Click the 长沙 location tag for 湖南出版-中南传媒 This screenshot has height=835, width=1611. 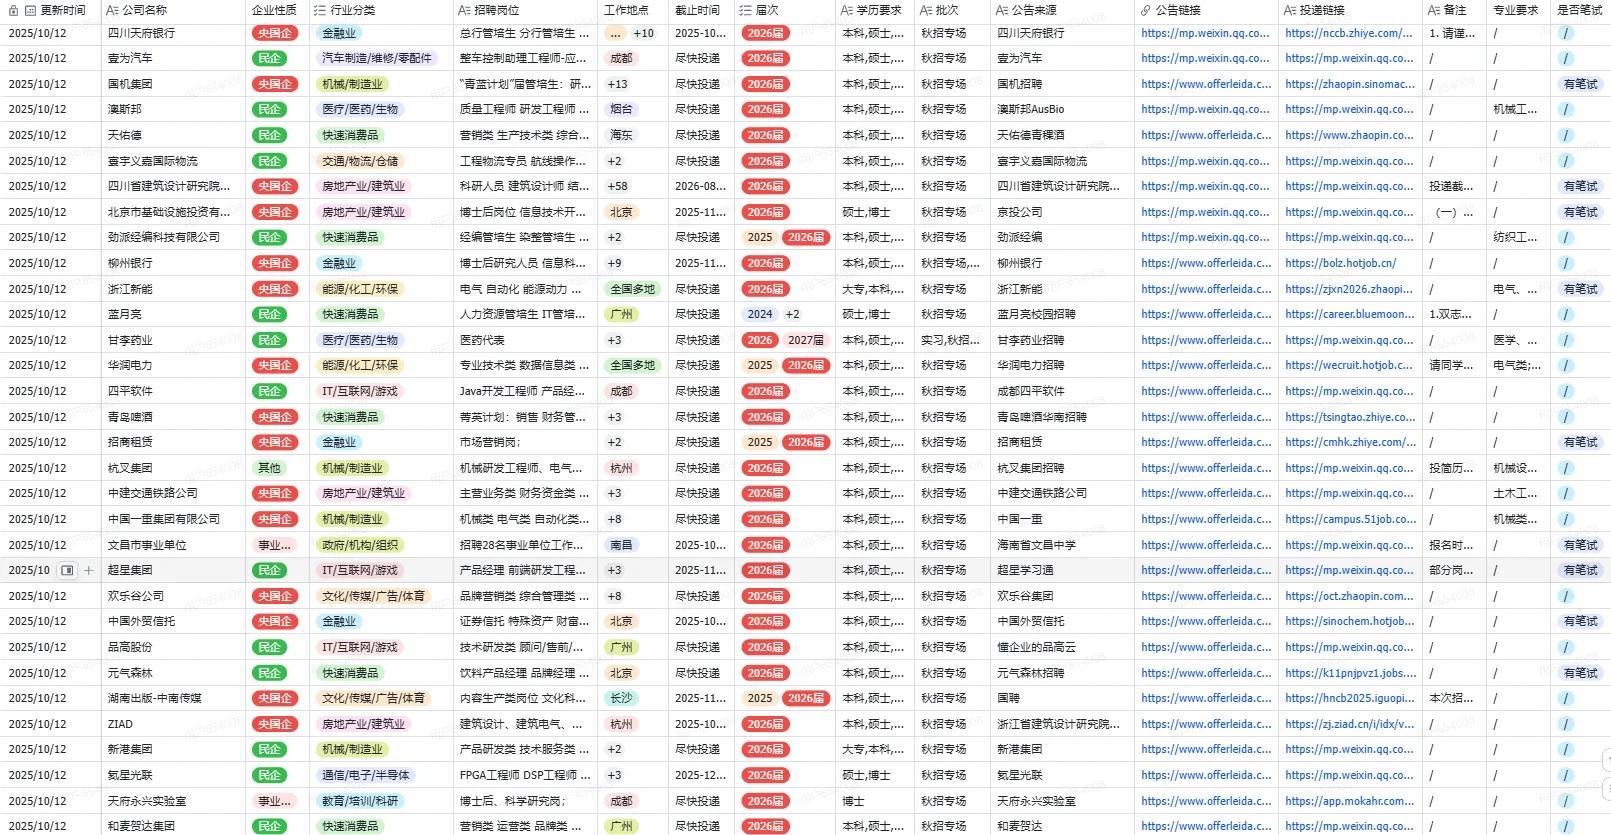pos(621,698)
